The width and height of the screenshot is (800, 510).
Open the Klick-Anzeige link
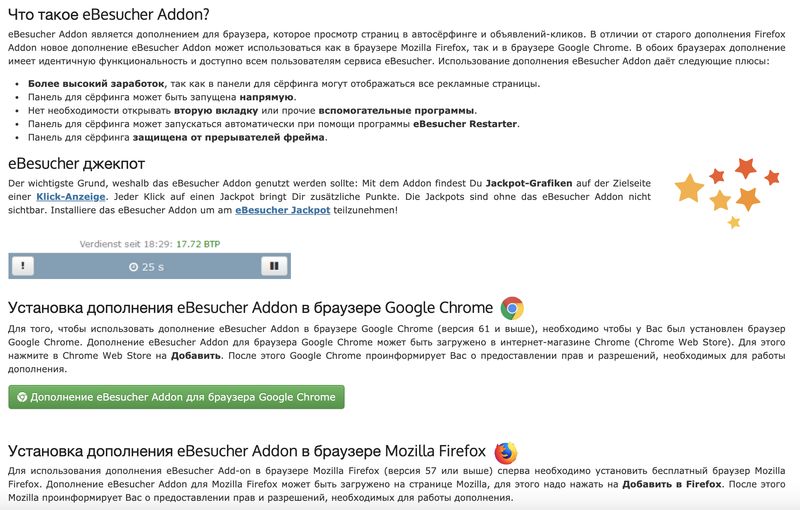pyautogui.click(x=72, y=198)
